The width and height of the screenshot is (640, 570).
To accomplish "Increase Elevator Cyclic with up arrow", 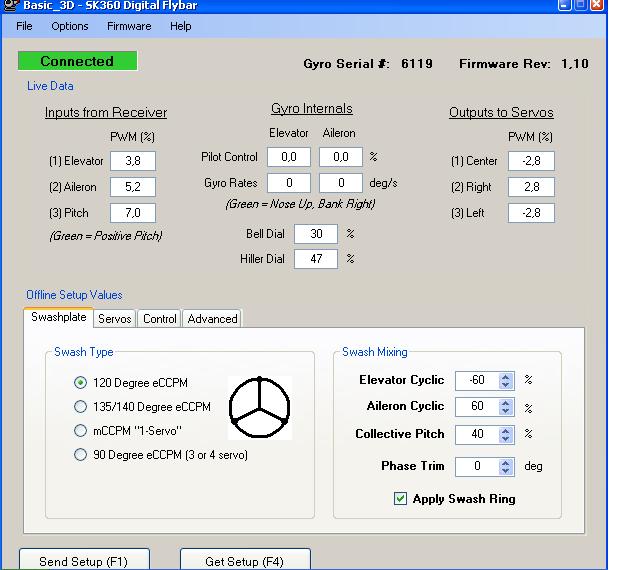I will (505, 377).
